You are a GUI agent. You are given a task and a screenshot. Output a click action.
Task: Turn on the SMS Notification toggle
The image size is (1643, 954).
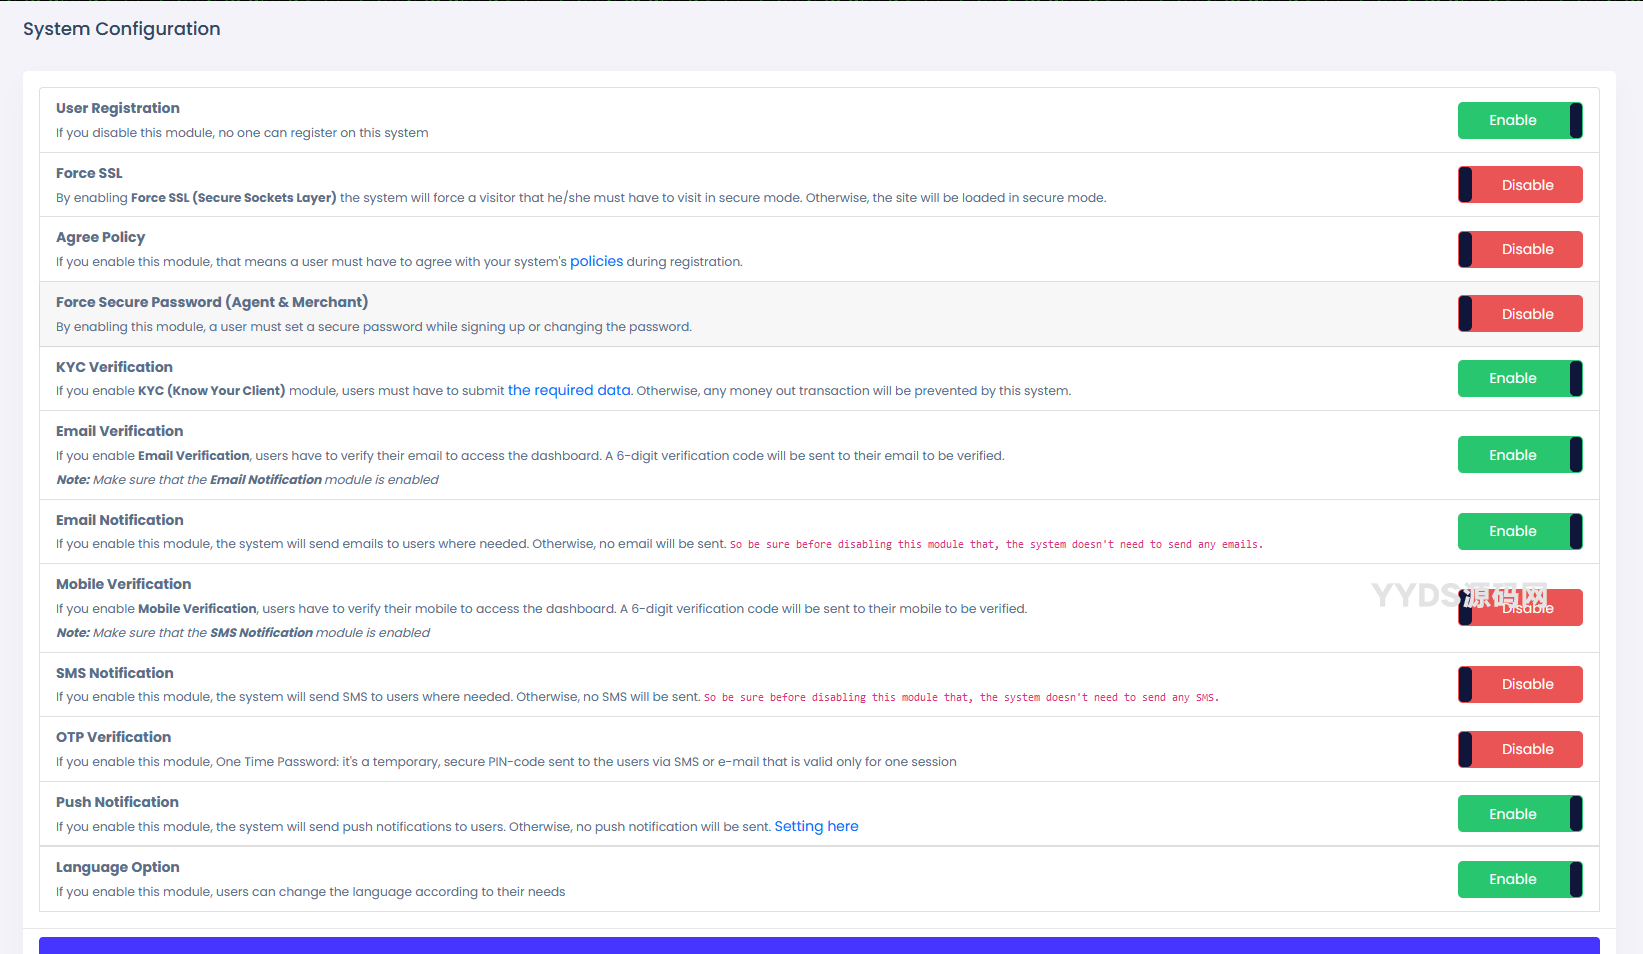(1519, 685)
